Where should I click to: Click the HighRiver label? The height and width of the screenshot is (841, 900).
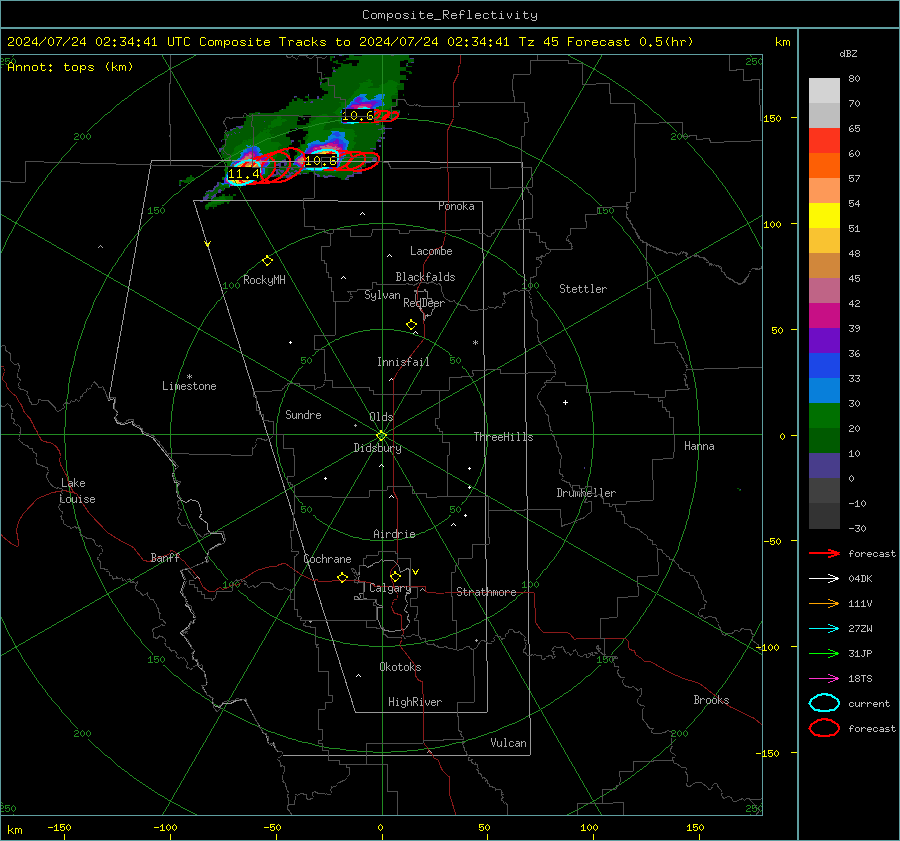tap(415, 702)
